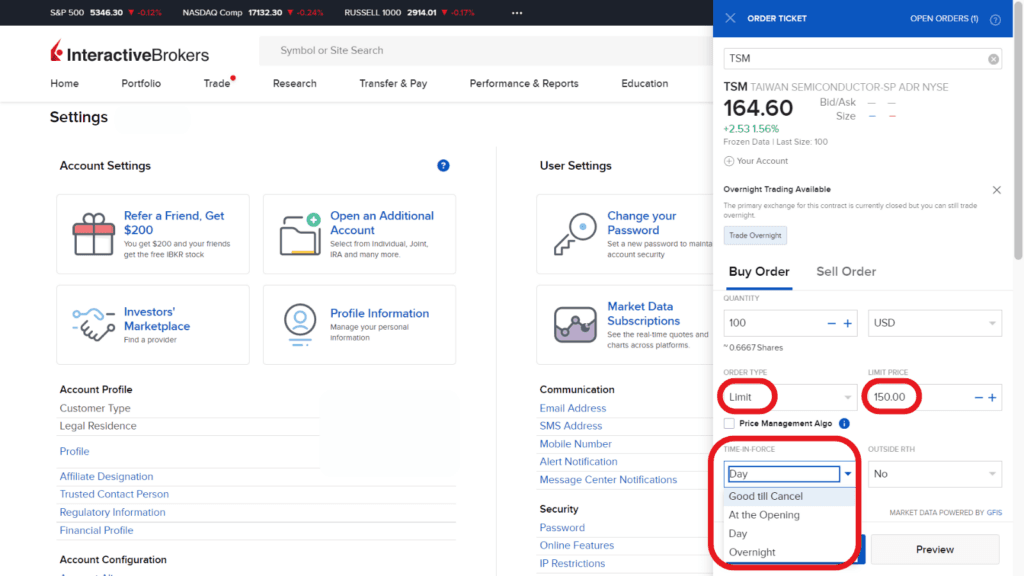Viewport: 1024px width, 576px height.
Task: Click the Open Additional Account folder icon
Action: click(302, 232)
